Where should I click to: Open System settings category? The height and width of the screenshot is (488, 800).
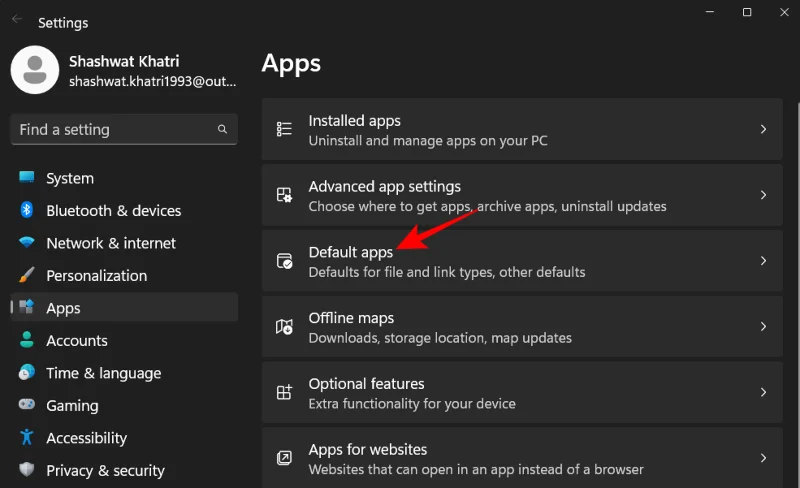[124, 178]
